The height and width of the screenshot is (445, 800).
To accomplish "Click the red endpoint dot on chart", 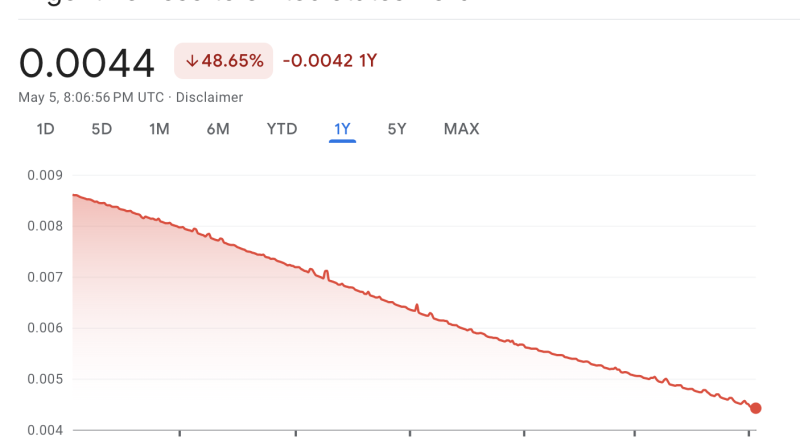I will click(x=756, y=408).
